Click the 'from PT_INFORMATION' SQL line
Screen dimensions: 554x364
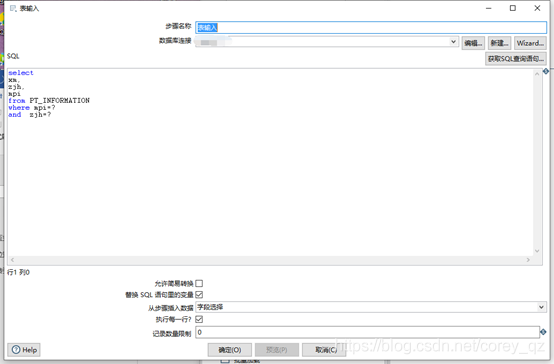[x=49, y=101]
